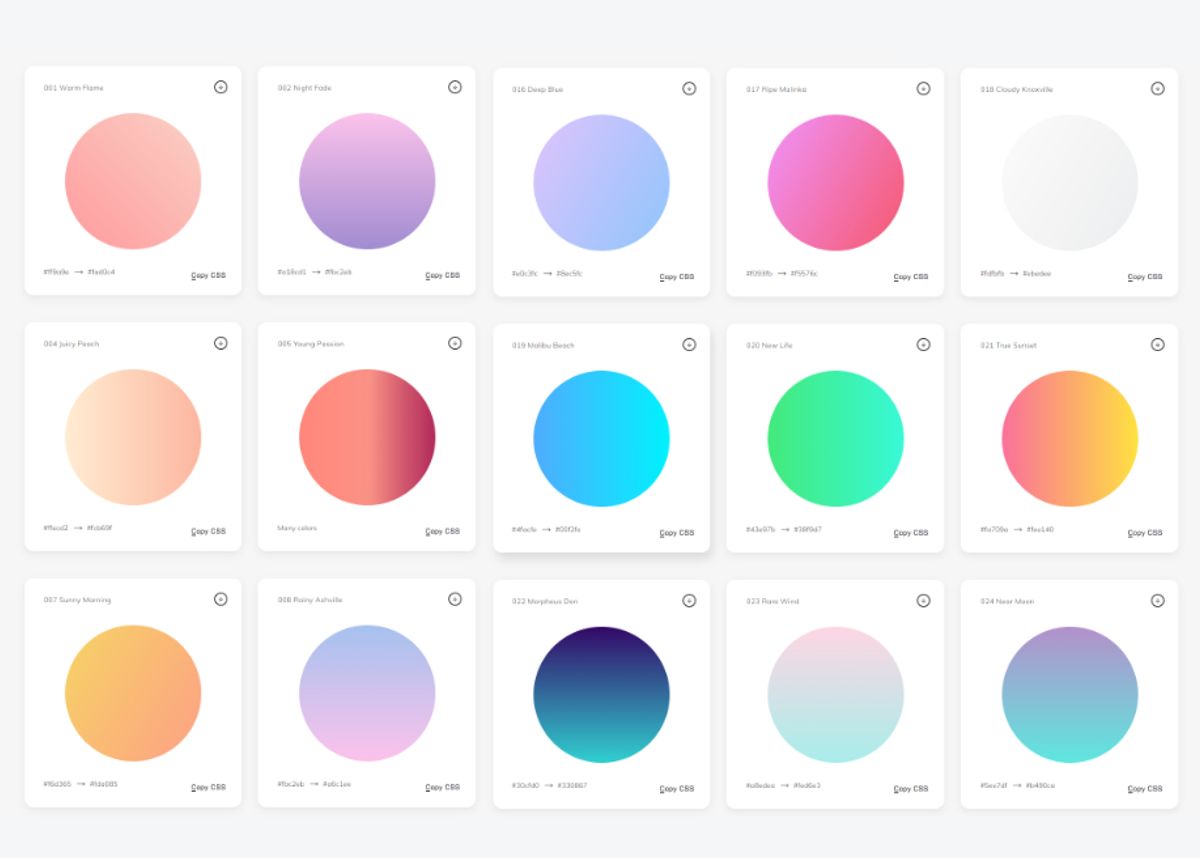Select the Cloudy Knoxville white gradient circle
This screenshot has width=1200, height=858.
1069,183
